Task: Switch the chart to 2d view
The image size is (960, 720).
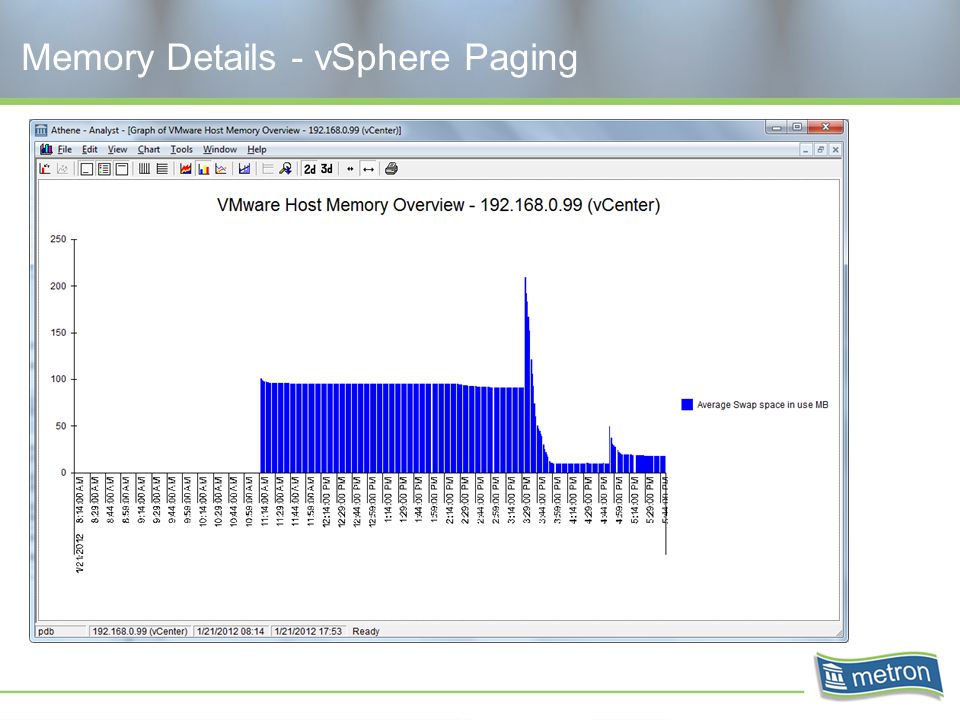Action: point(310,169)
